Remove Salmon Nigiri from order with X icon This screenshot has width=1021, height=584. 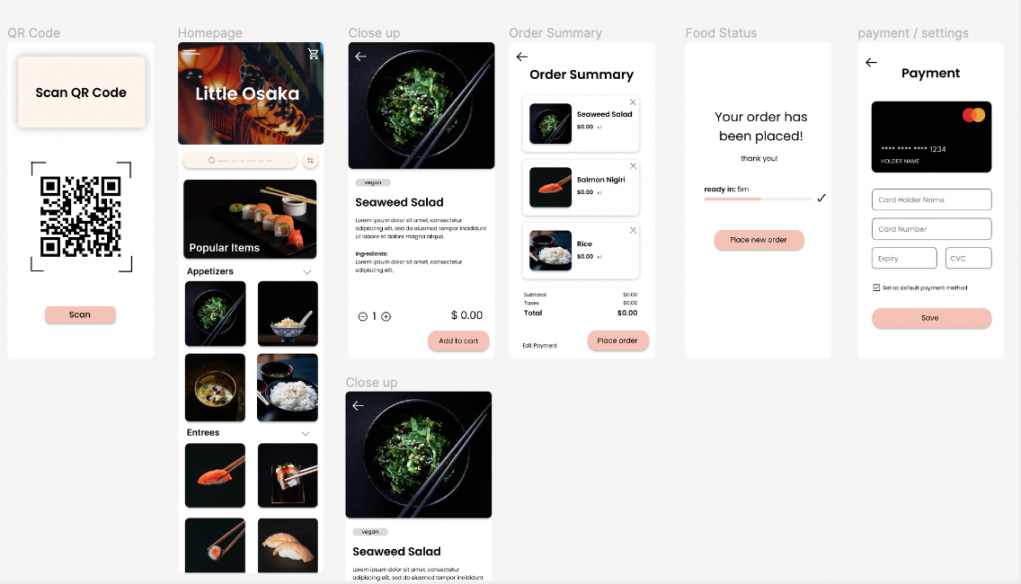(633, 166)
